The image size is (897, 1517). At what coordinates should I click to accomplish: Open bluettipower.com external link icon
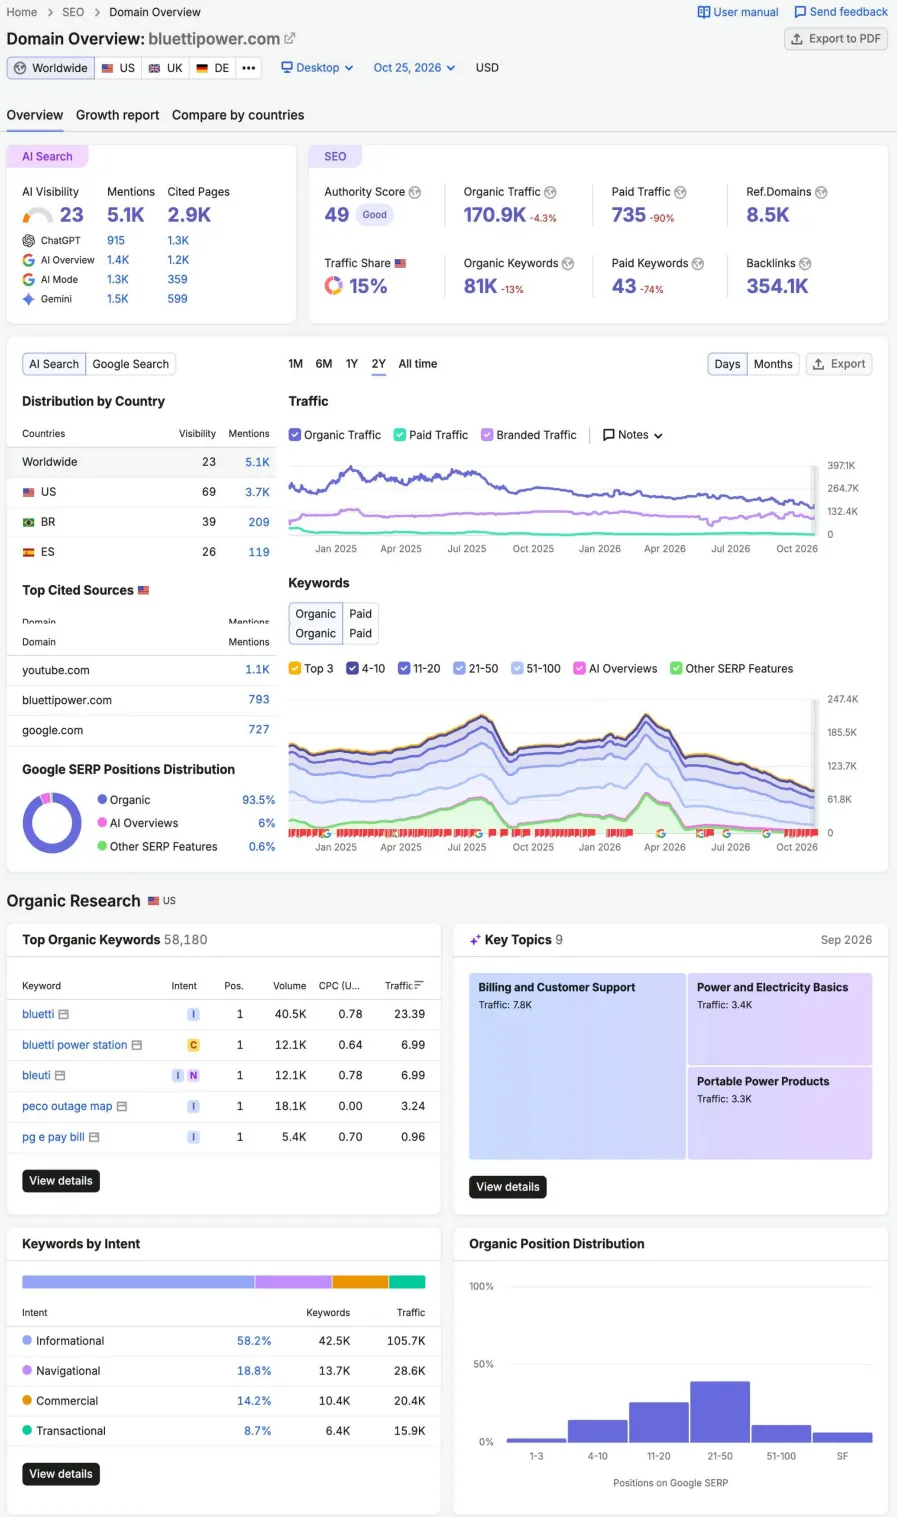(290, 39)
